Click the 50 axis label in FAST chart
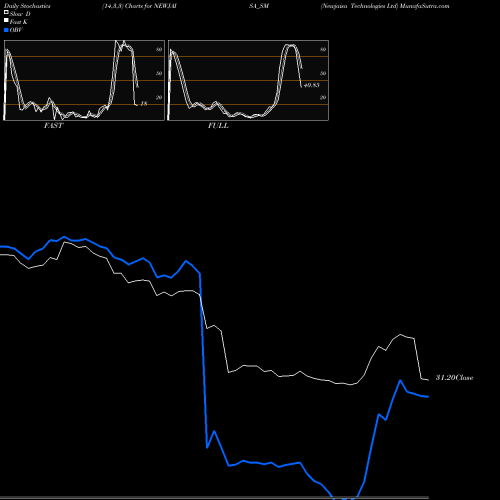500x500 pixels. (x=159, y=73)
